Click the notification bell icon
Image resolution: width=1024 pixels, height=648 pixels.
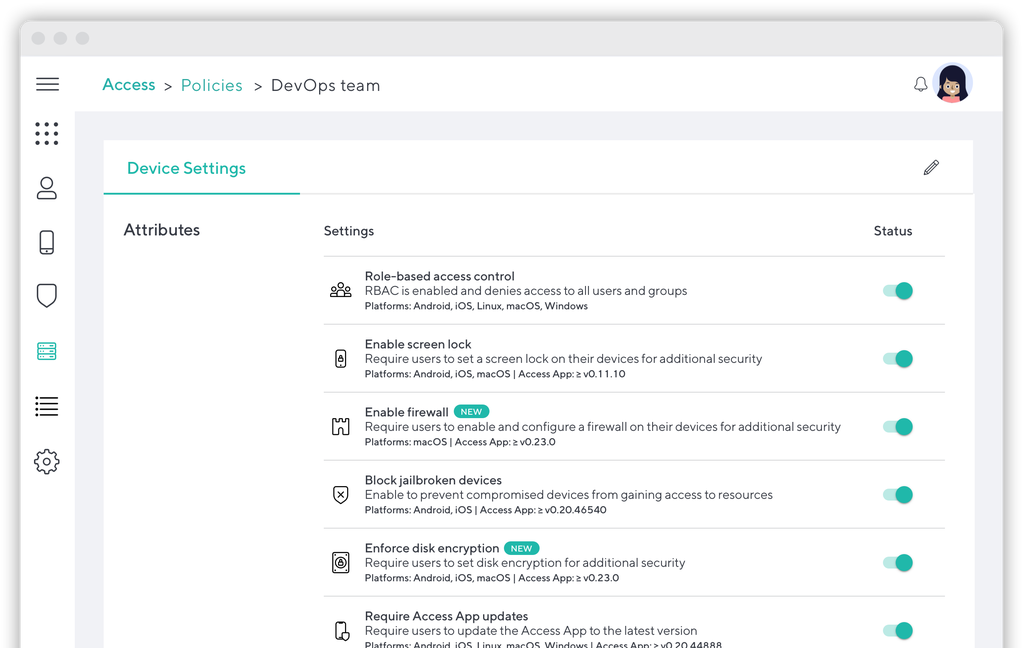921,85
